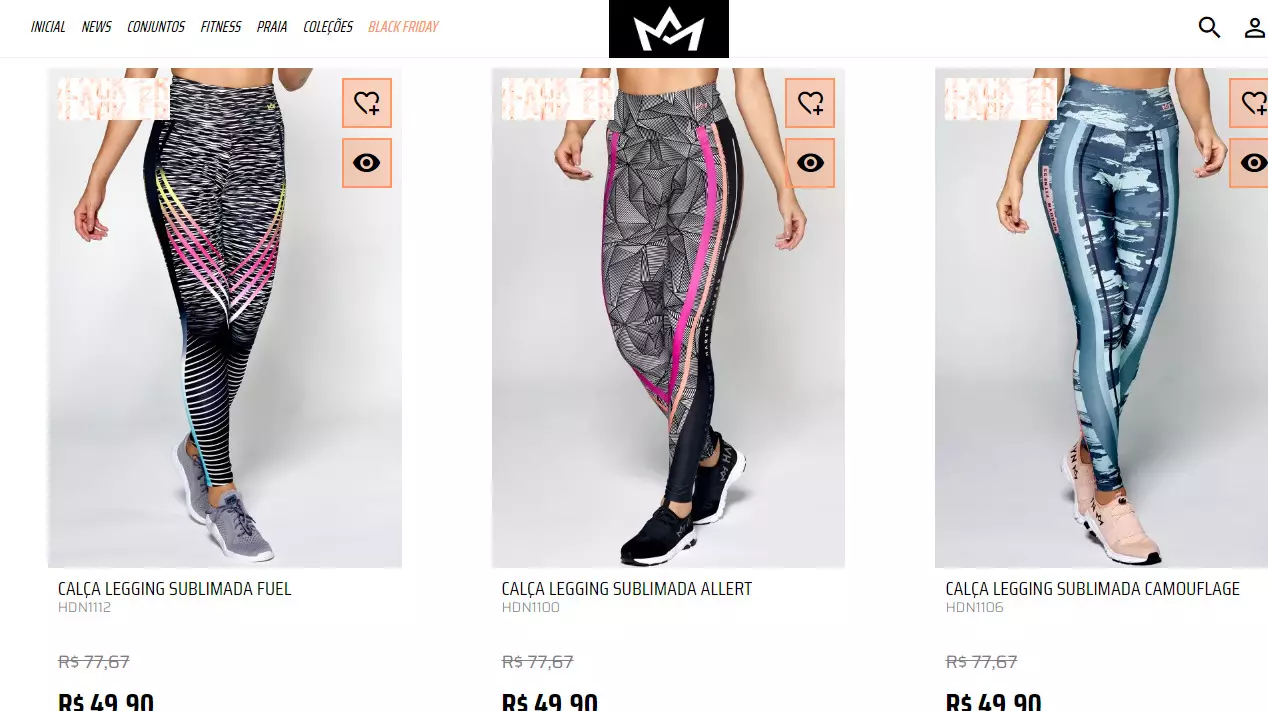Image resolution: width=1268 pixels, height=711 pixels.
Task: Open Calça Legging Sublimada Fuel title
Action: 175,589
